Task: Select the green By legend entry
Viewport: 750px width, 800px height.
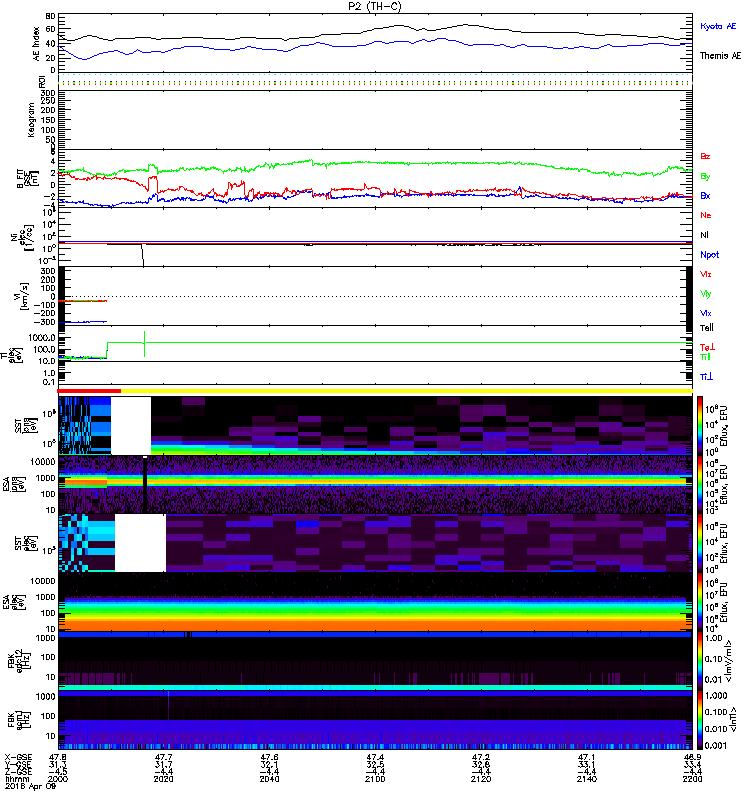Action: pos(705,176)
